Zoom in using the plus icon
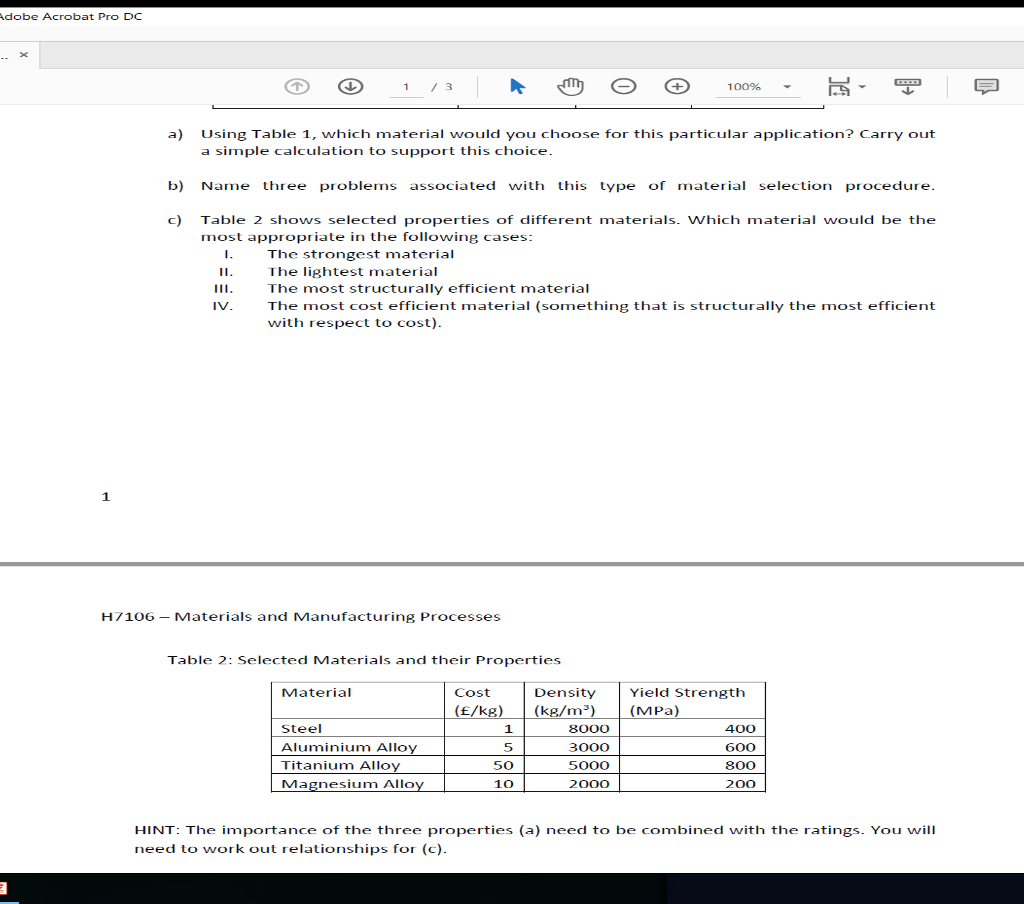Screen dimensions: 1024x904 pos(677,86)
